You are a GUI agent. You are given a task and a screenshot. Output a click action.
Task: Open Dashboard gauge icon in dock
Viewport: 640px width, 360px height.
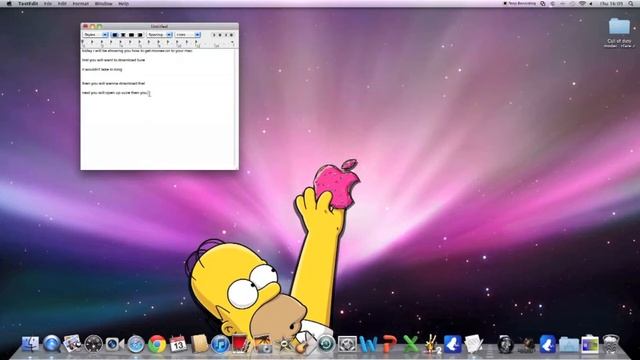[93, 344]
